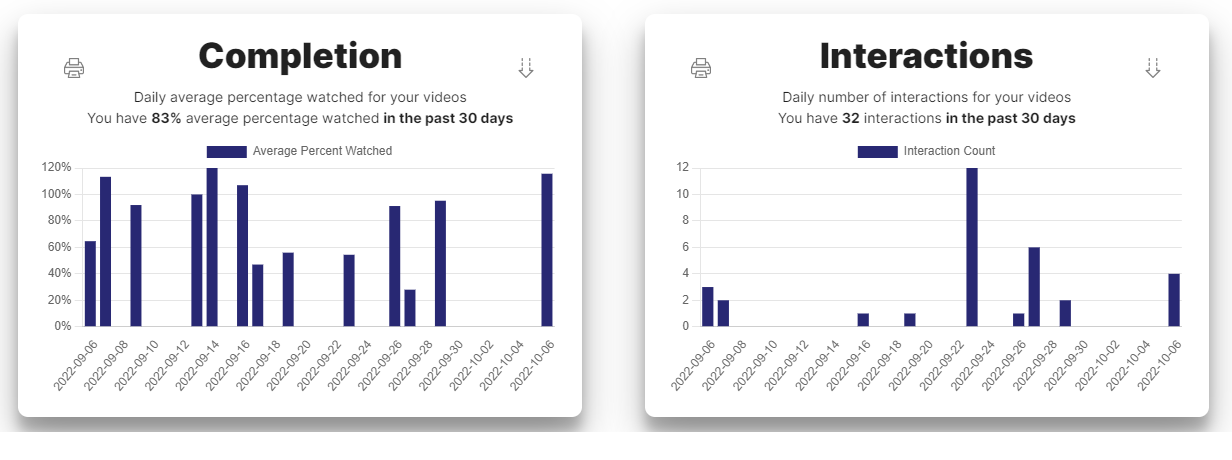Download the Completion chart data
Image resolution: width=1232 pixels, height=460 pixels.
[x=526, y=68]
